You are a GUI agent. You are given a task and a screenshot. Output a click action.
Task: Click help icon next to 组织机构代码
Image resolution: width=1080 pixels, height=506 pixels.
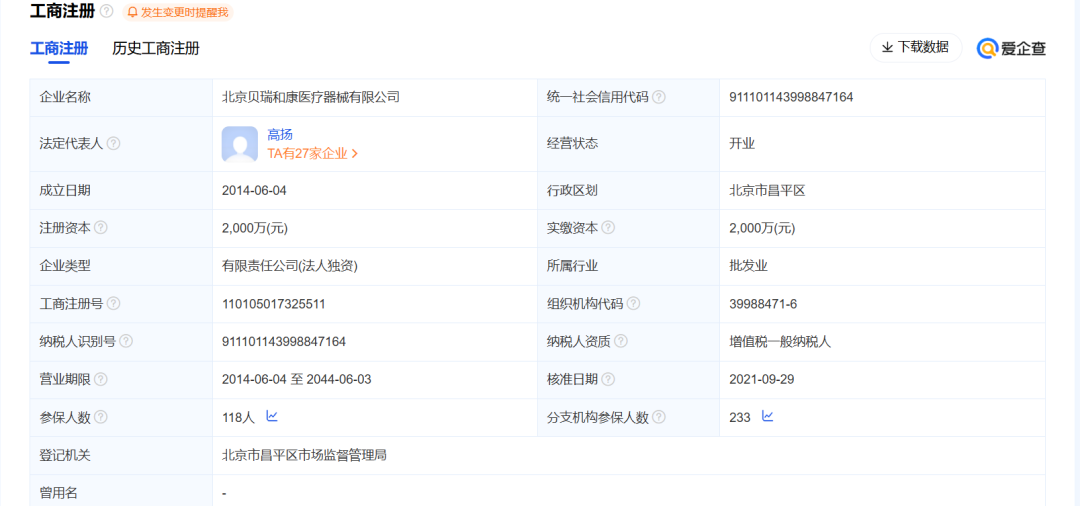(633, 304)
